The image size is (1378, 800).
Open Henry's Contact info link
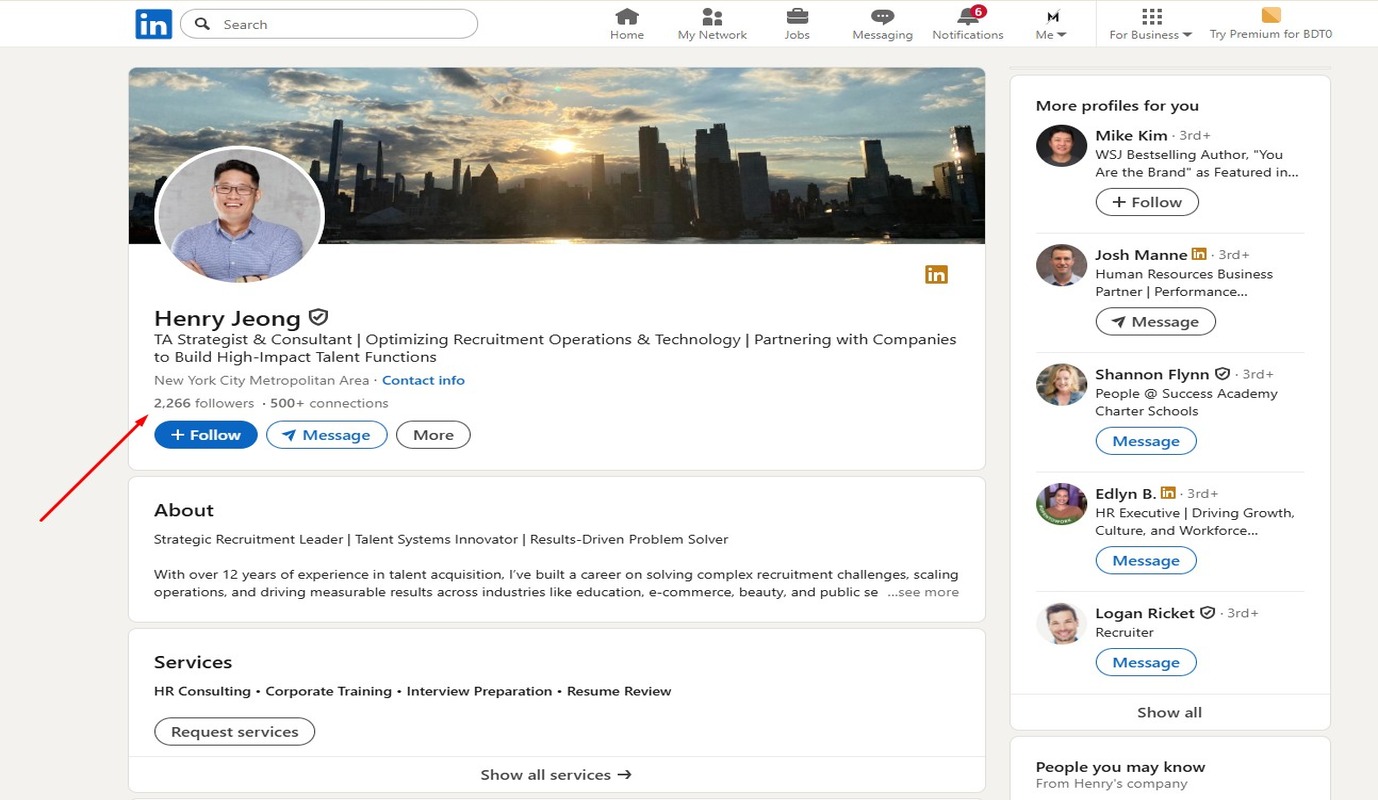423,380
